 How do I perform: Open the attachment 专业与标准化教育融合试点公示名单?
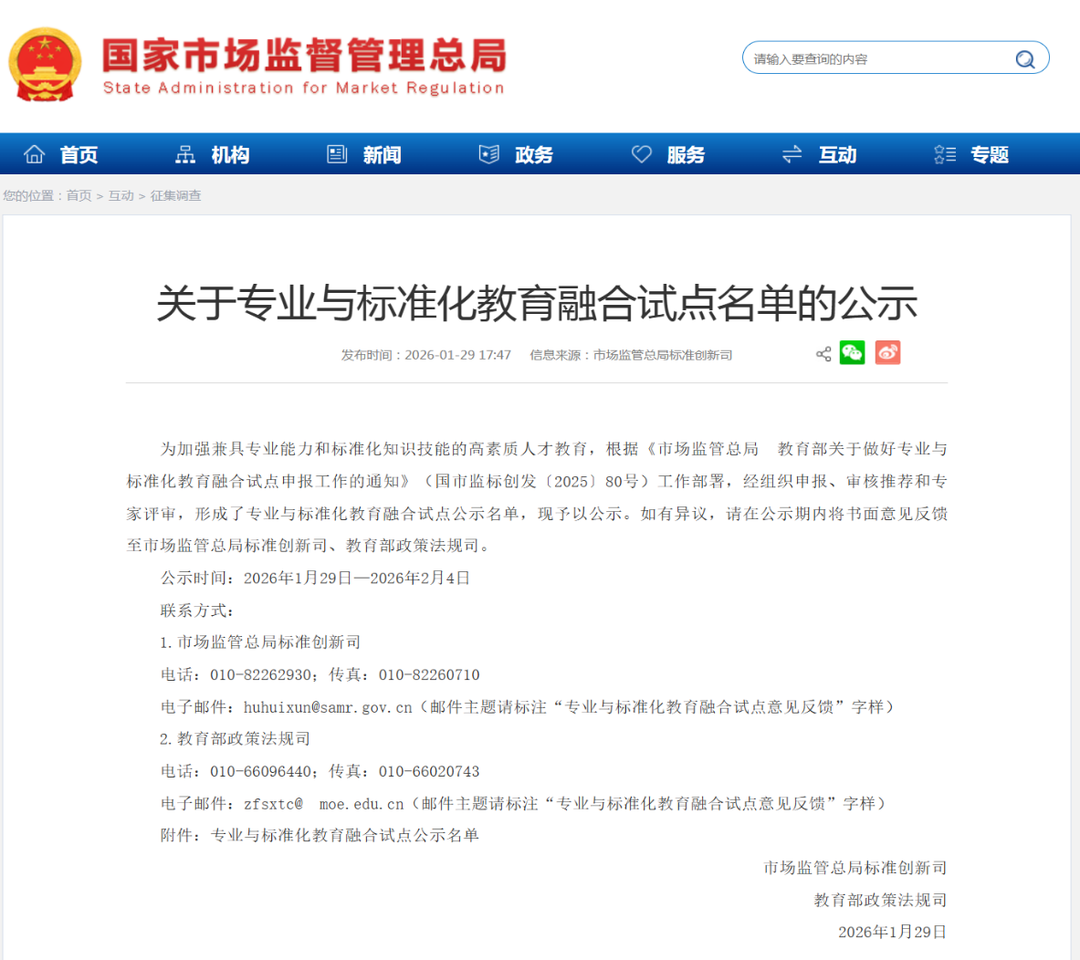[x=345, y=834]
